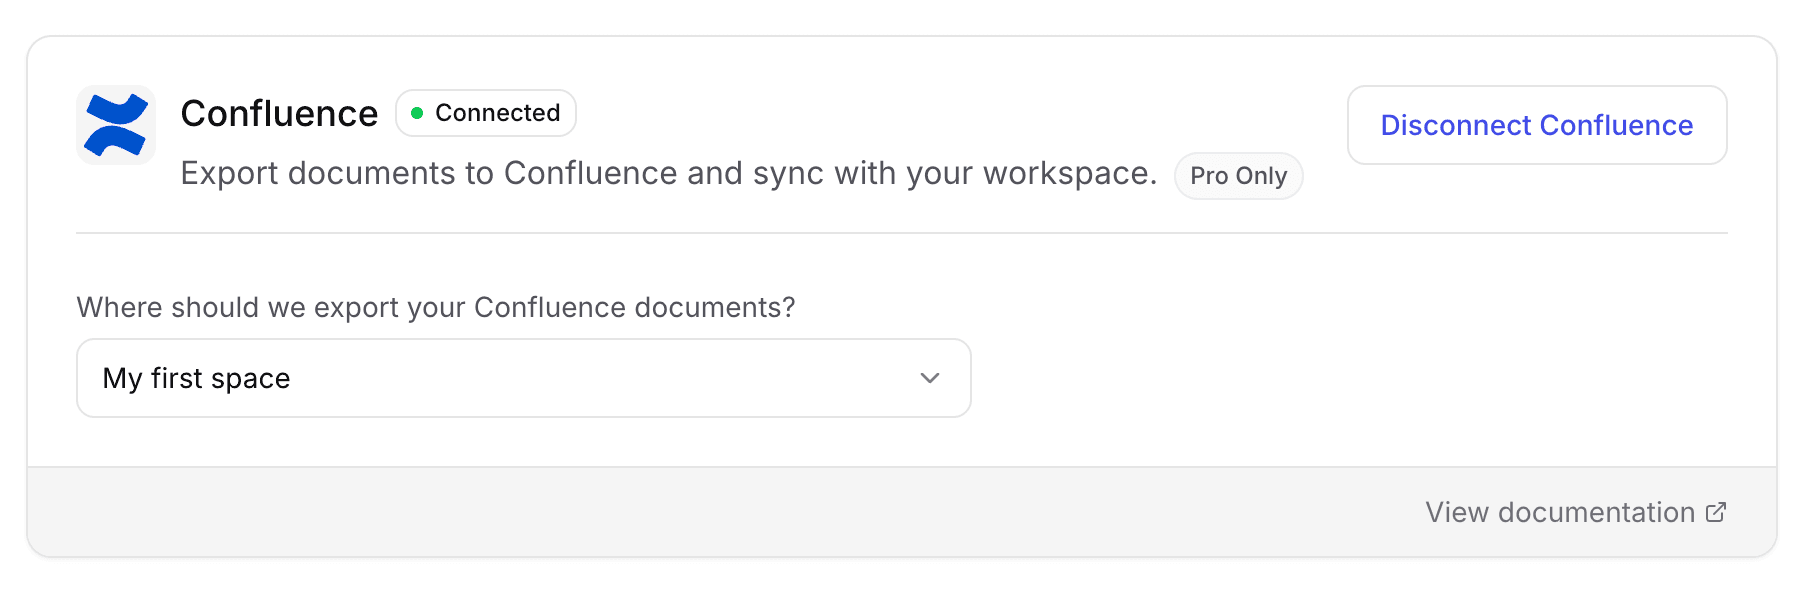Click the Disconnect Confluence button

coord(1537,125)
